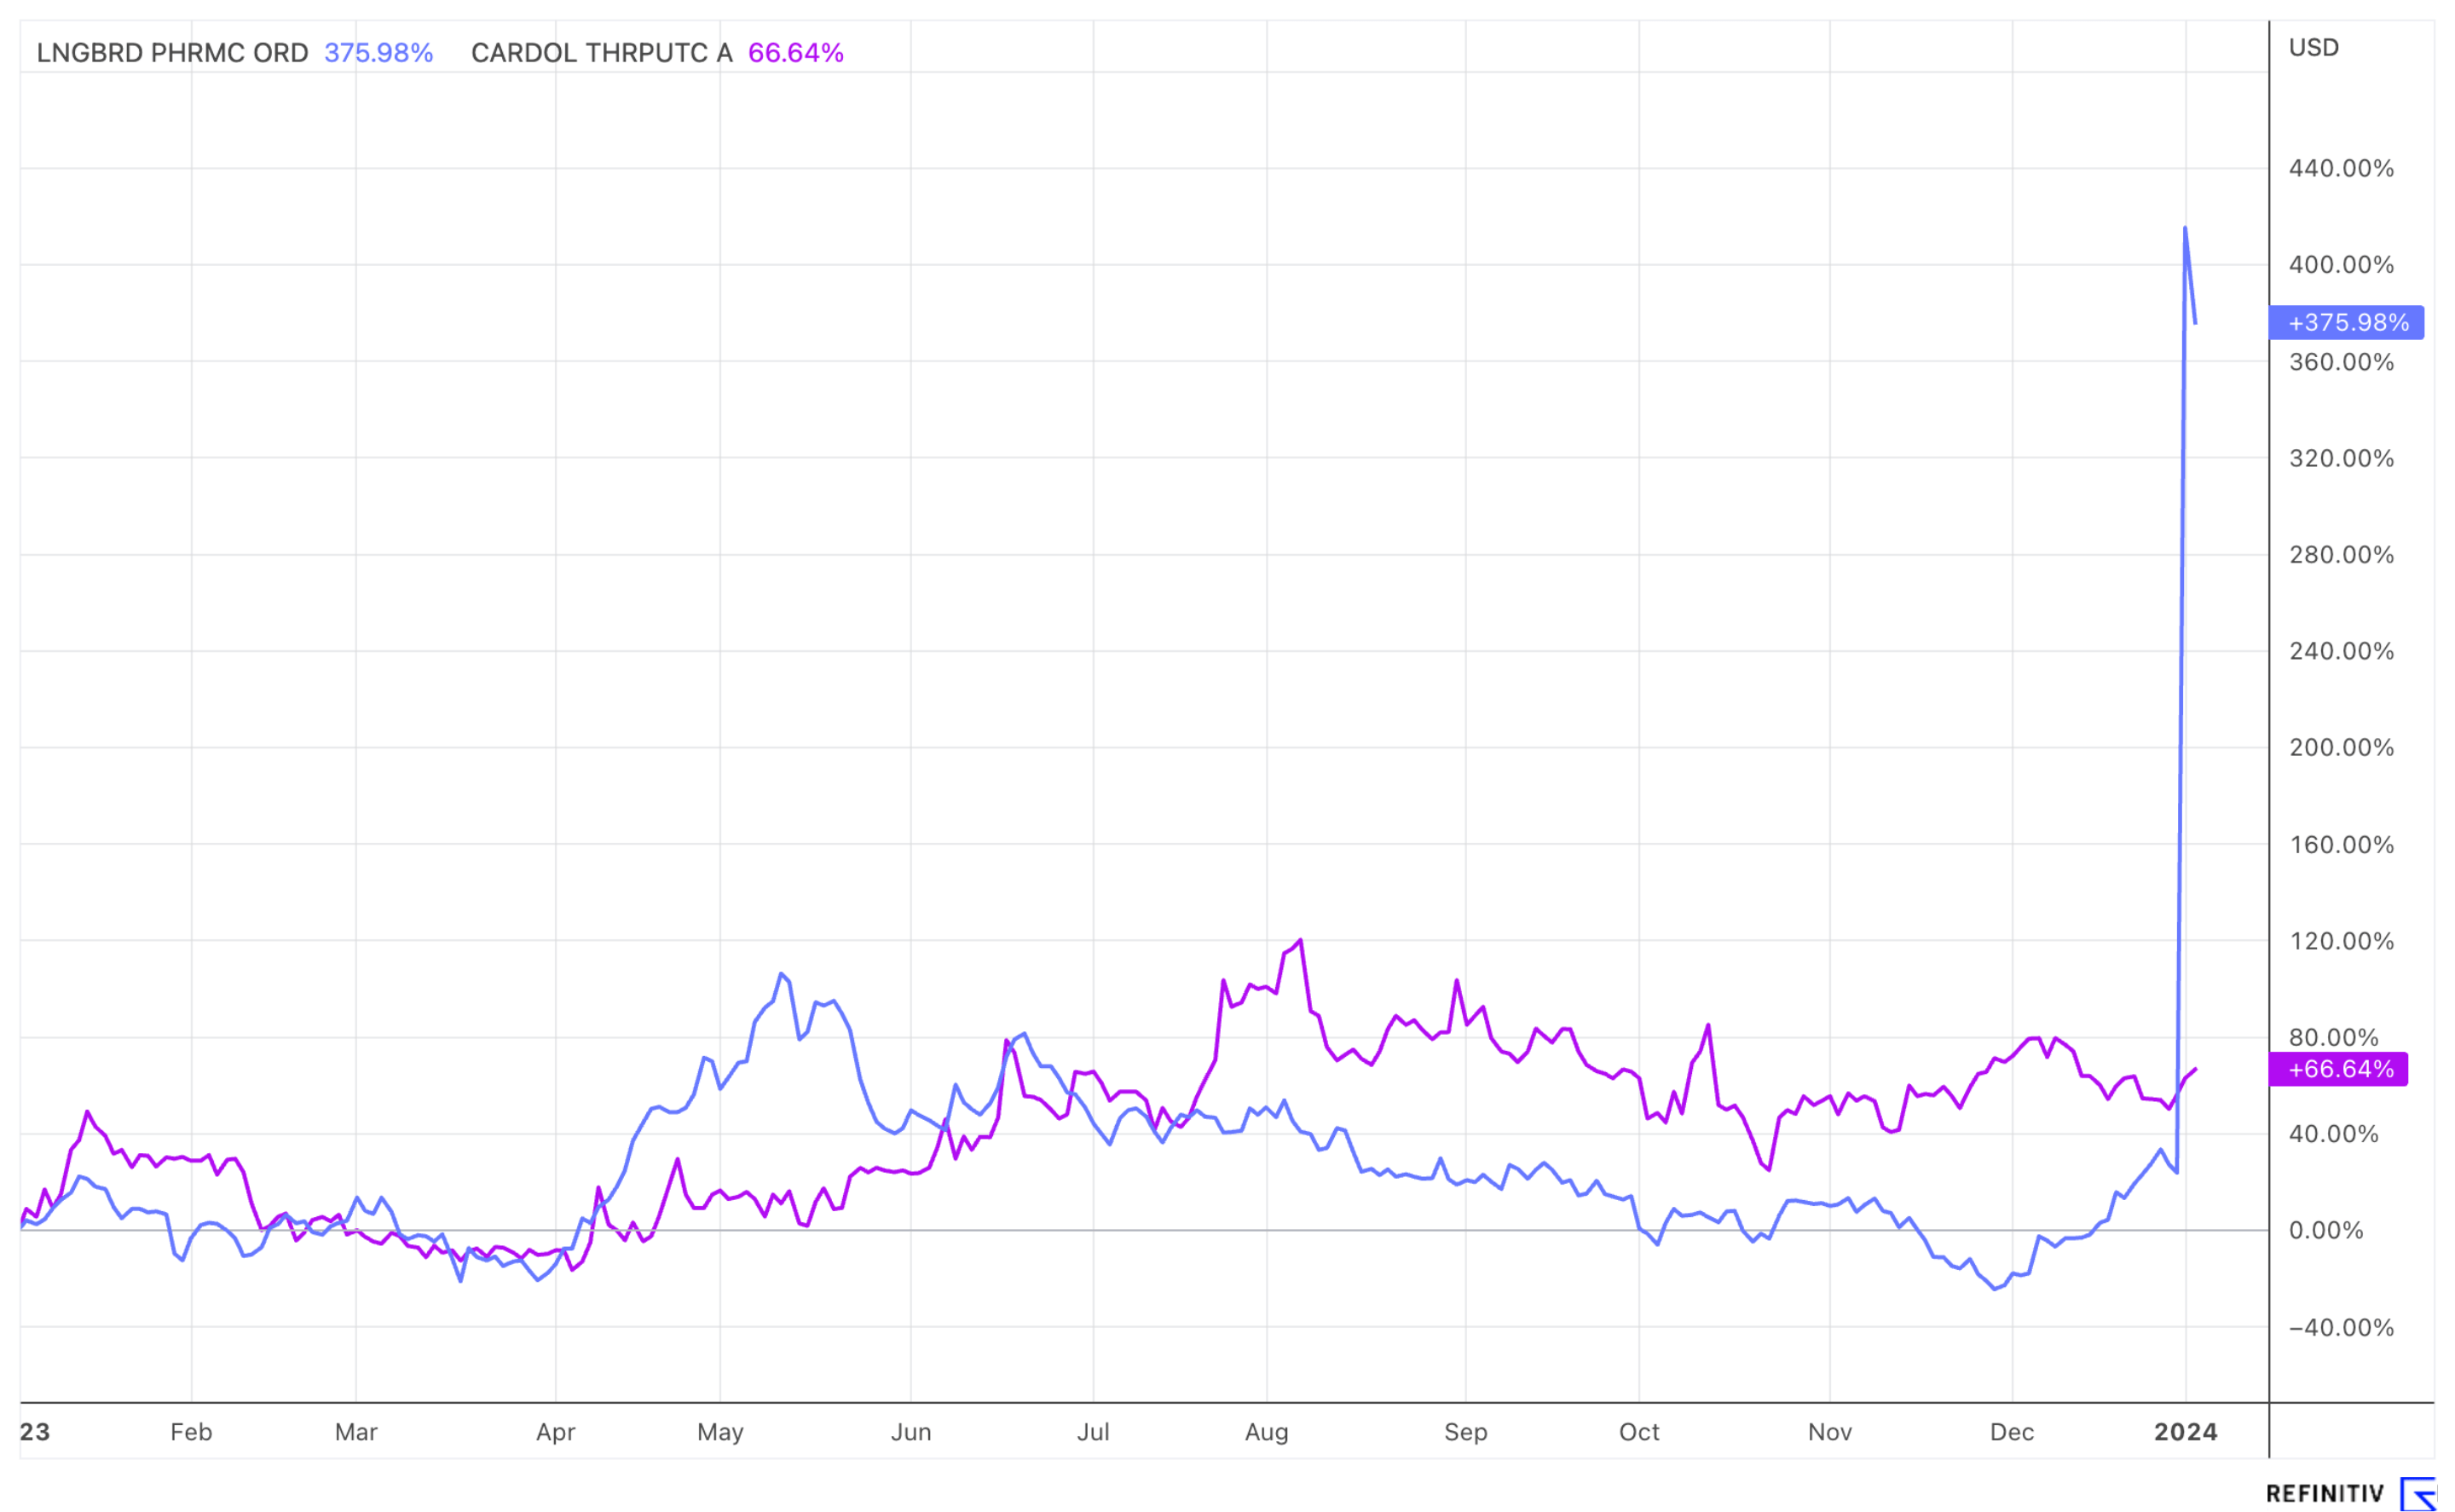Click the Refinitiv arrow logo icon
The image size is (2455, 1512).
pyautogui.click(x=2418, y=1493)
